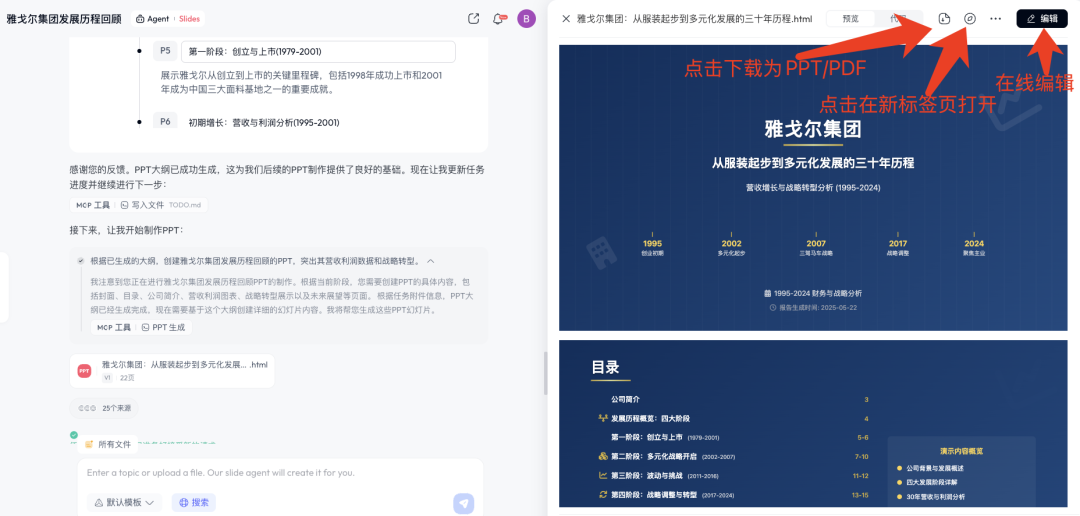This screenshot has height=516, width=1080.
Task: Select 第一阶段：创立与上市 contents entry
Action: [665, 437]
